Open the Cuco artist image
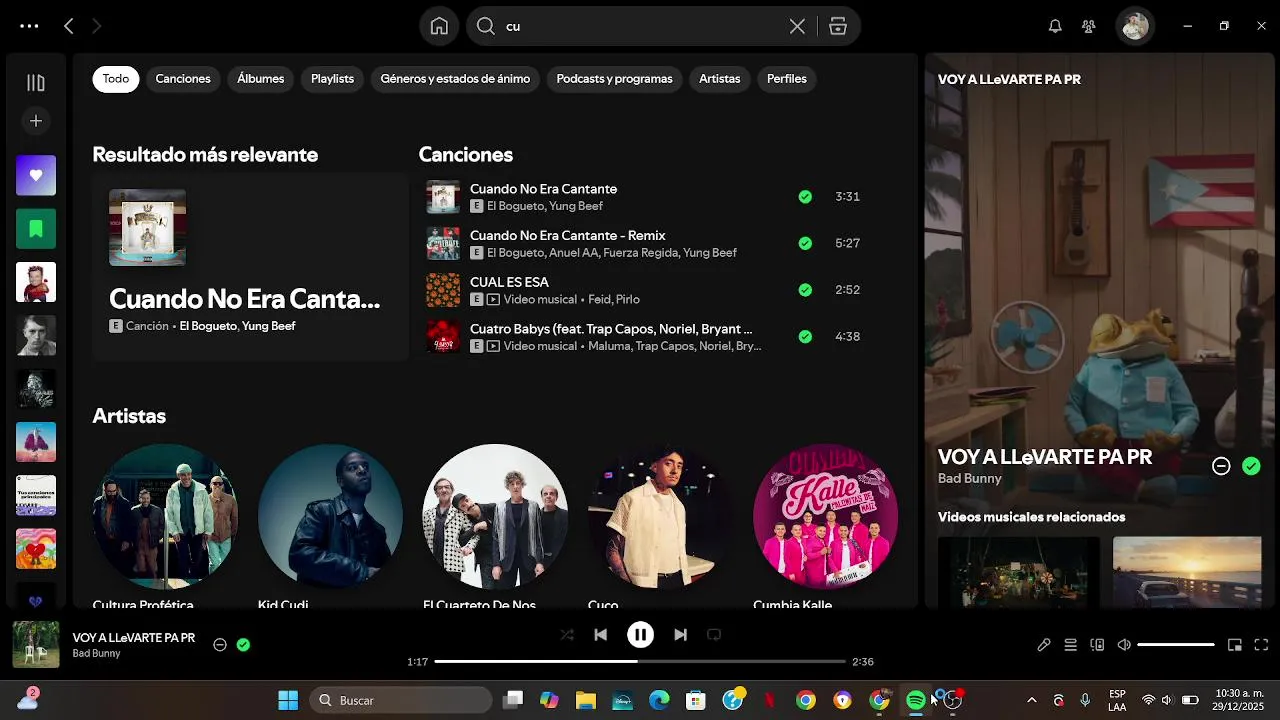 [x=660, y=517]
